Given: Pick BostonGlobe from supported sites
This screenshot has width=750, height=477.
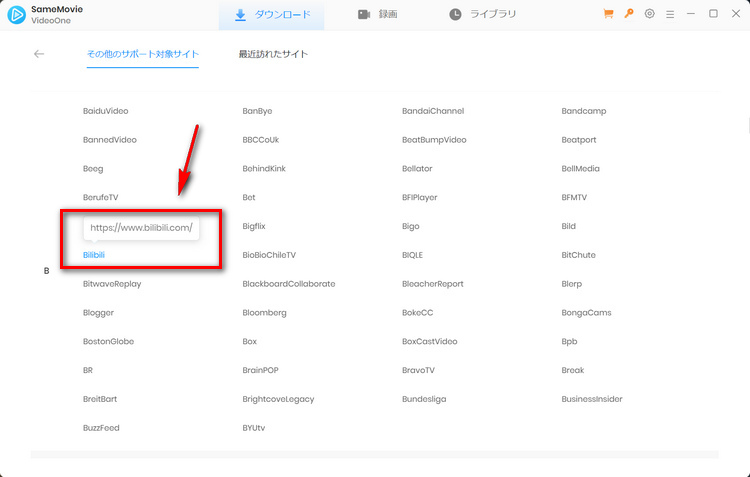Looking at the screenshot, I should coord(108,341).
